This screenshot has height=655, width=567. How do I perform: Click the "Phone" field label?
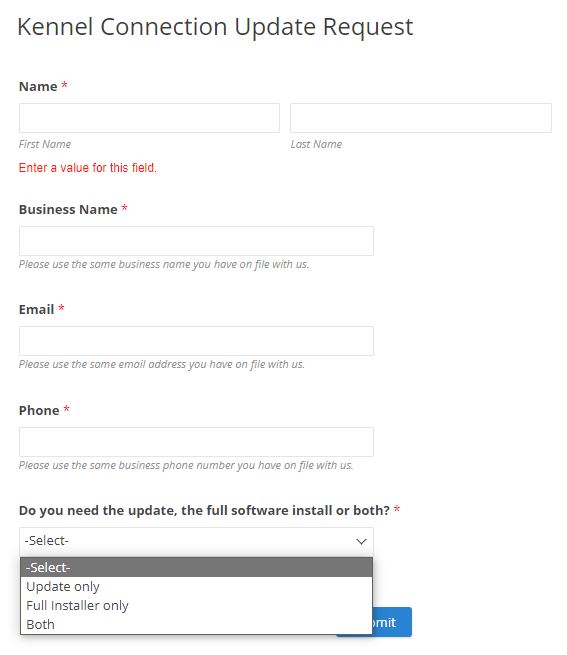tap(39, 410)
